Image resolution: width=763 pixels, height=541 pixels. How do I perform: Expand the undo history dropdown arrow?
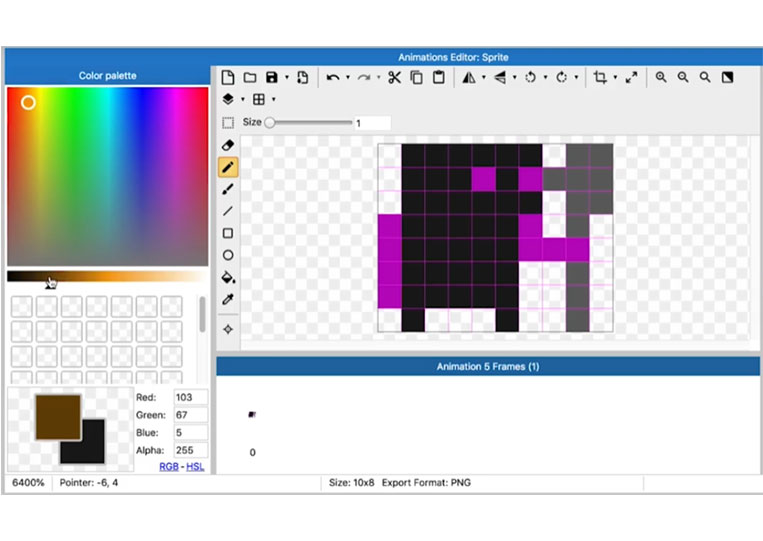point(347,77)
